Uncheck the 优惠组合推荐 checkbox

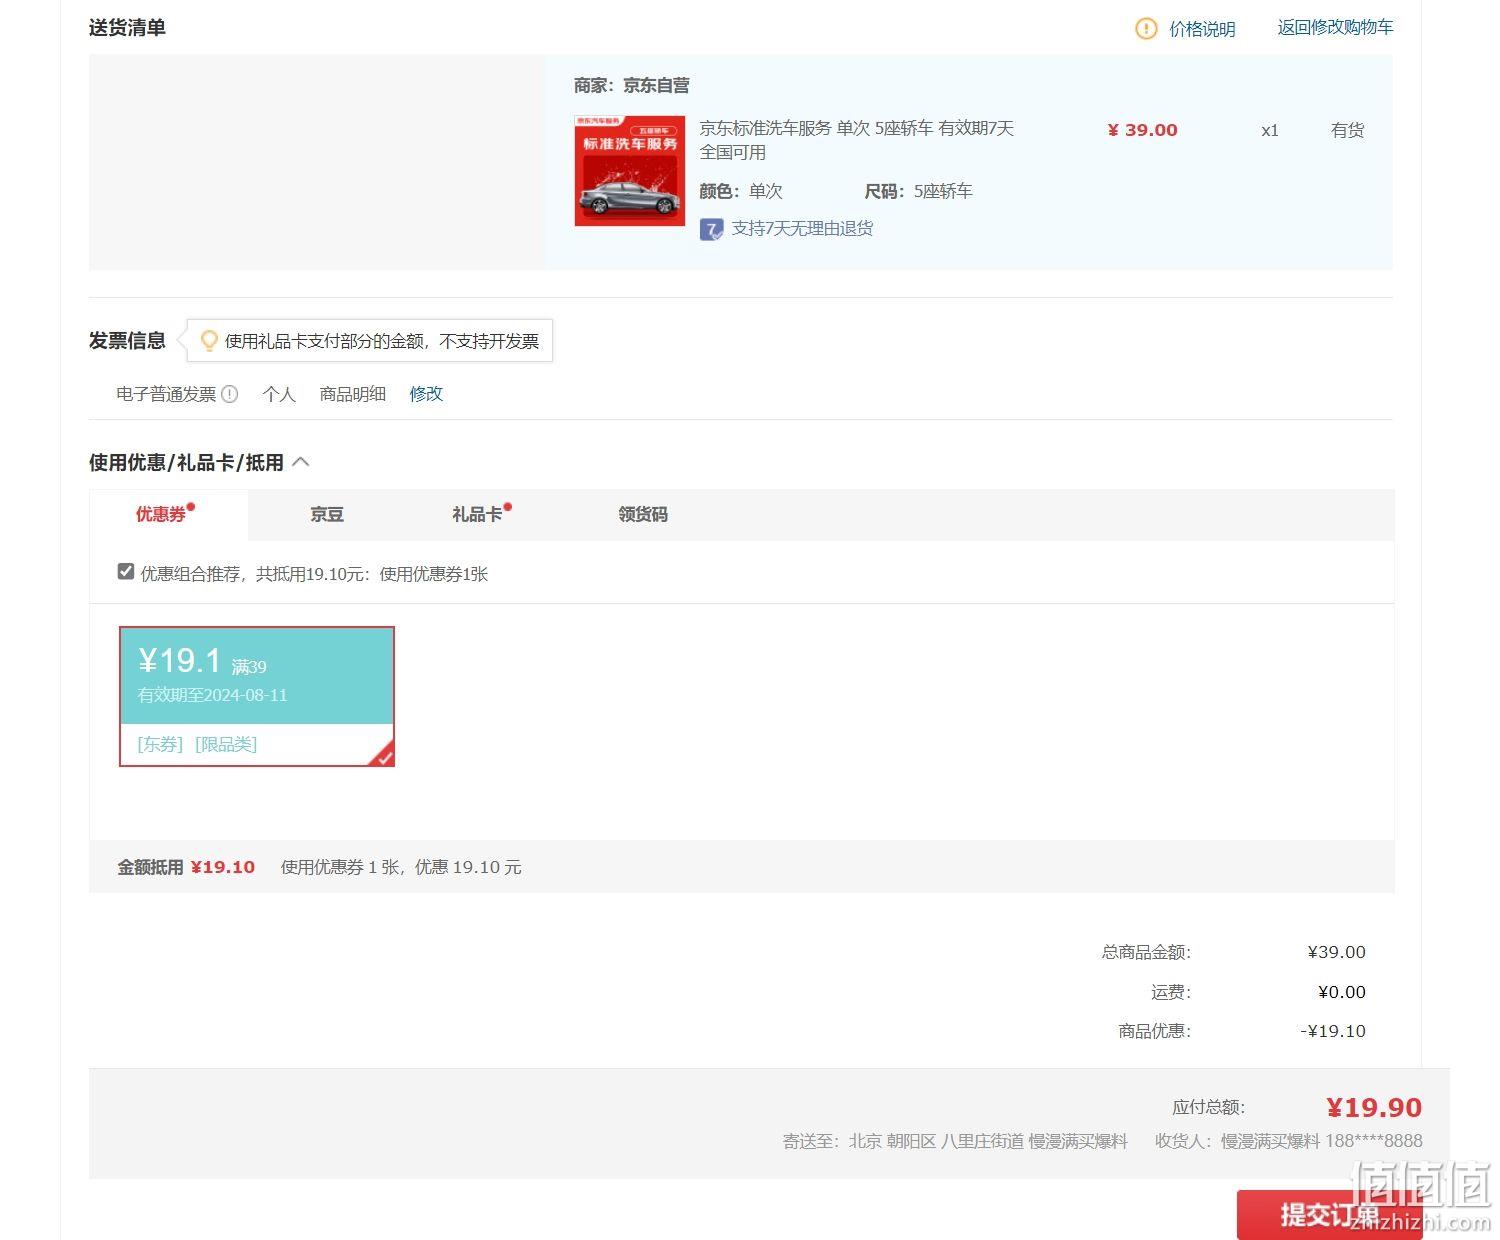pyautogui.click(x=126, y=572)
